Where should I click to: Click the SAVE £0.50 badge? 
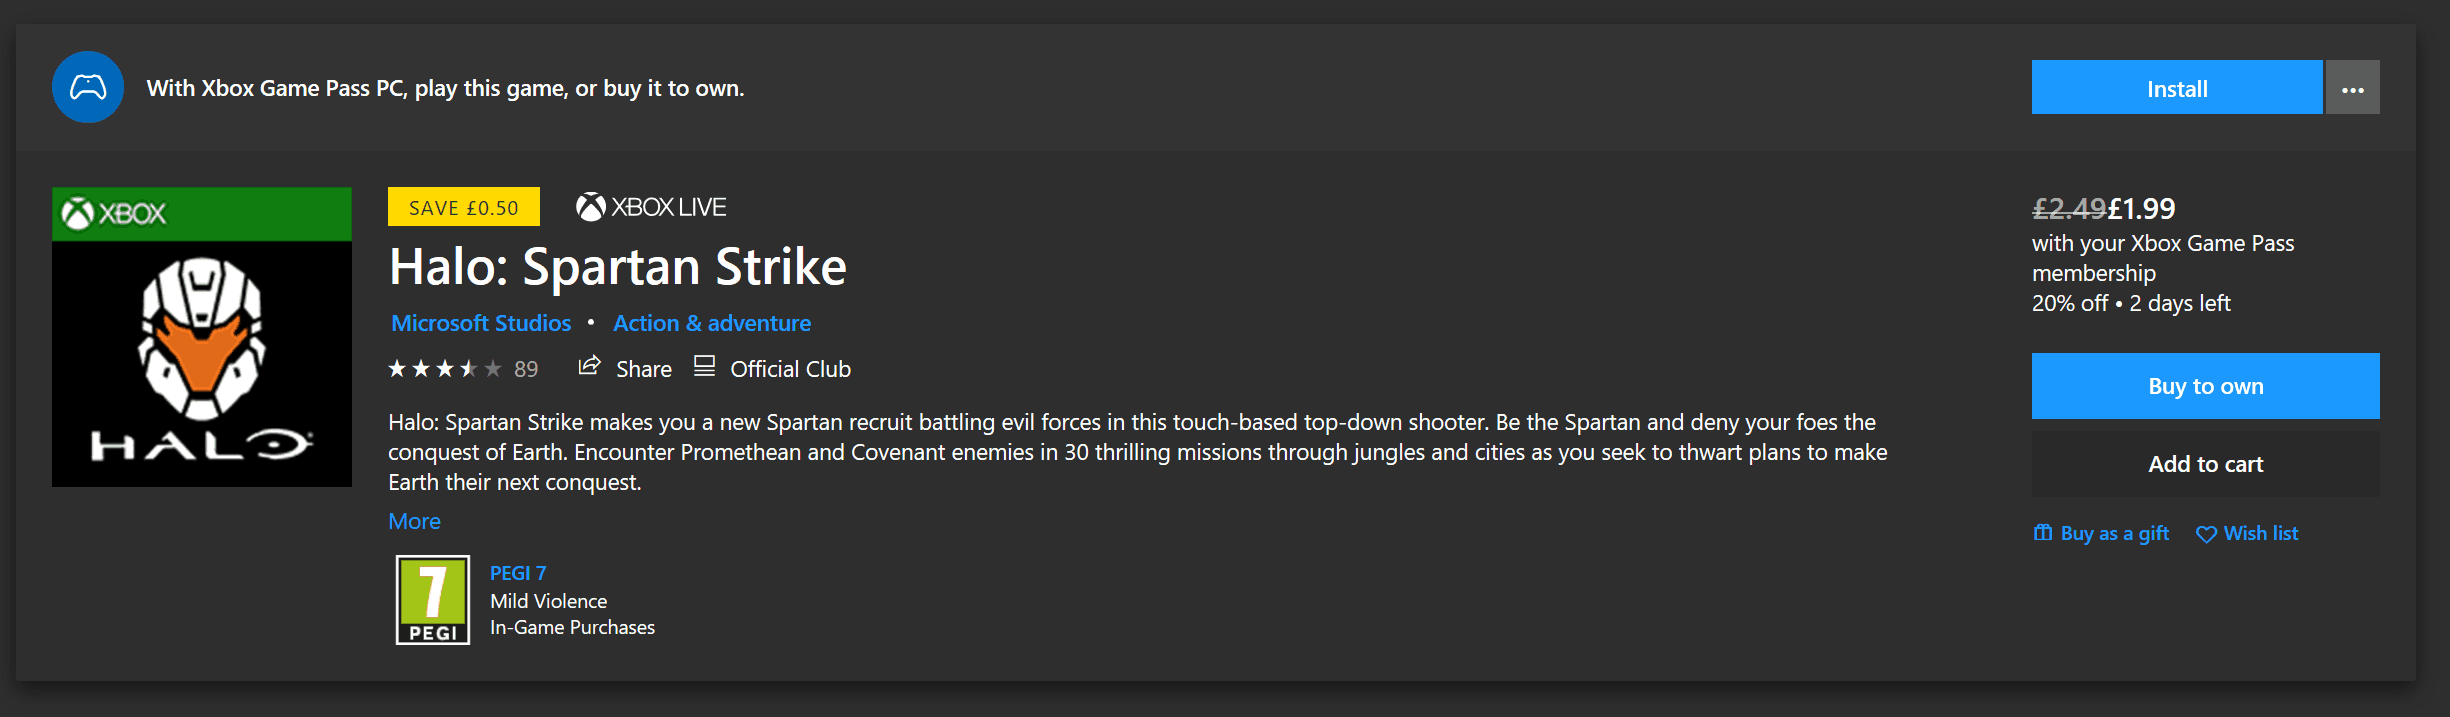coord(464,207)
